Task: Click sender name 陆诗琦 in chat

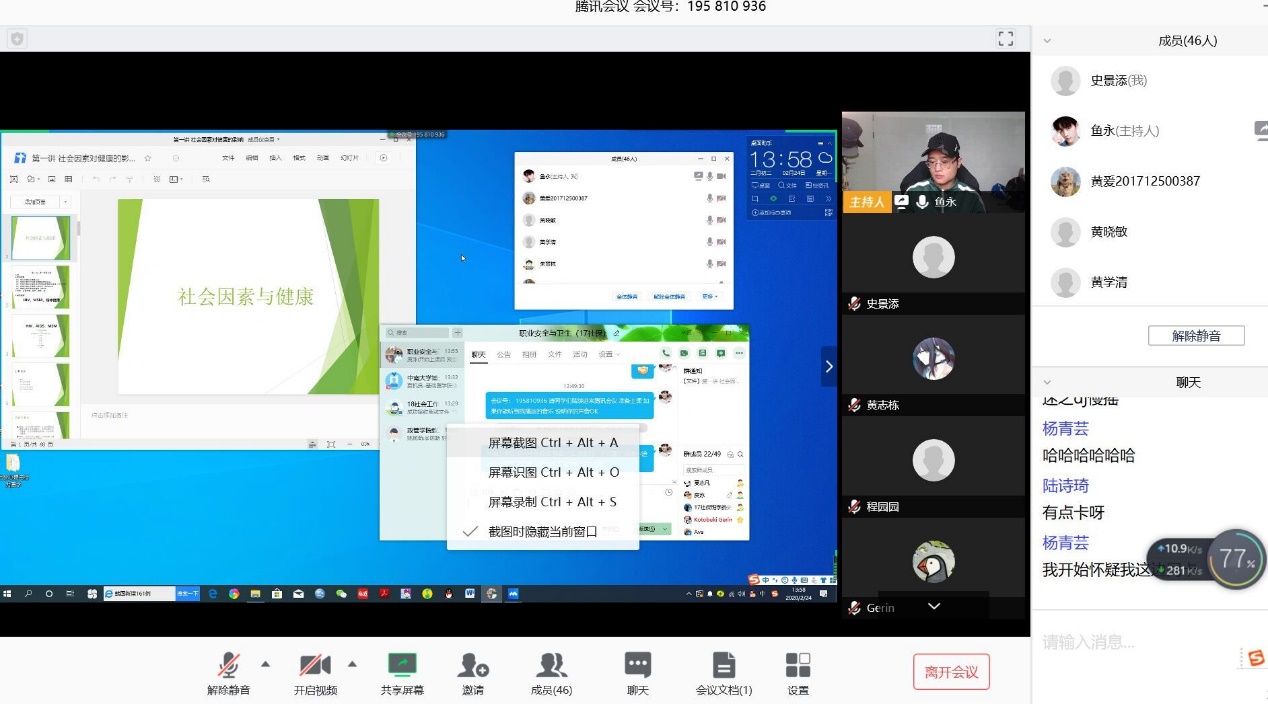Action: pyautogui.click(x=1066, y=486)
